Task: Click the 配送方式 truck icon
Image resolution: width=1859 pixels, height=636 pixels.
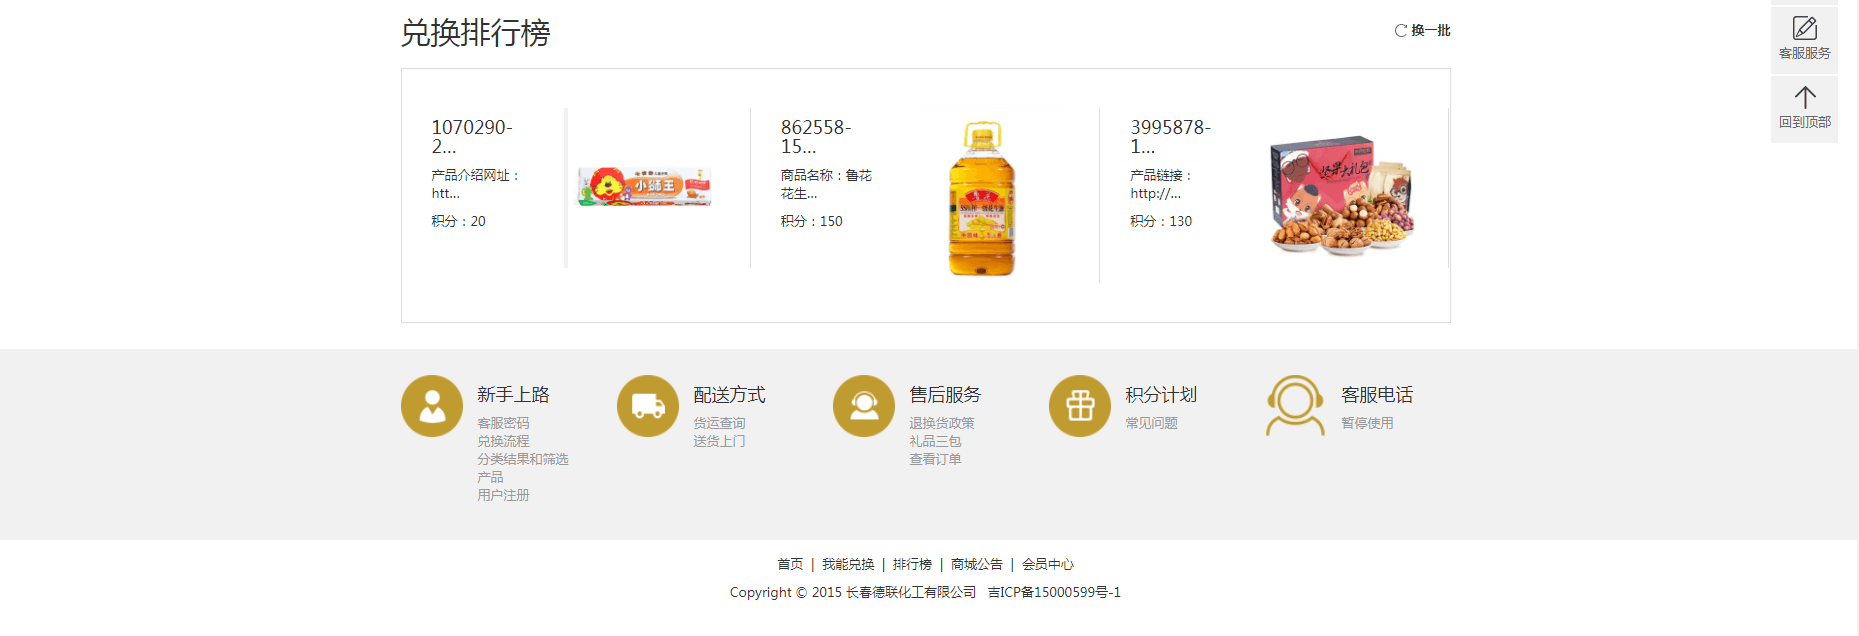Action: click(648, 406)
